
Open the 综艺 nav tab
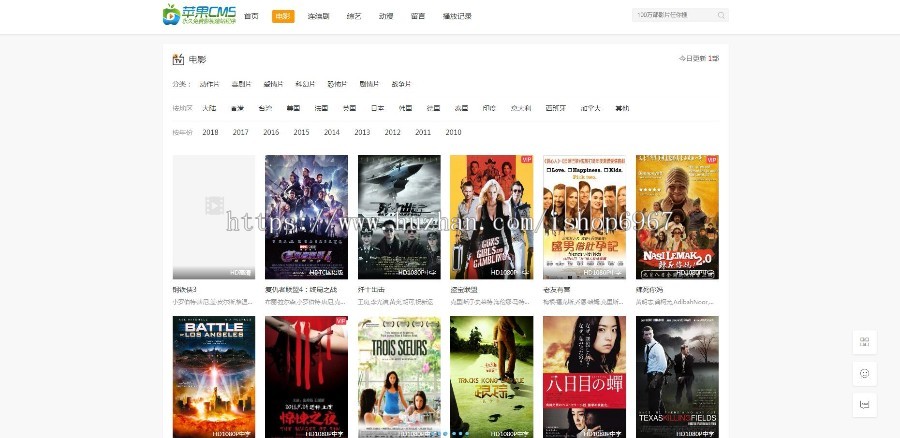[x=354, y=16]
